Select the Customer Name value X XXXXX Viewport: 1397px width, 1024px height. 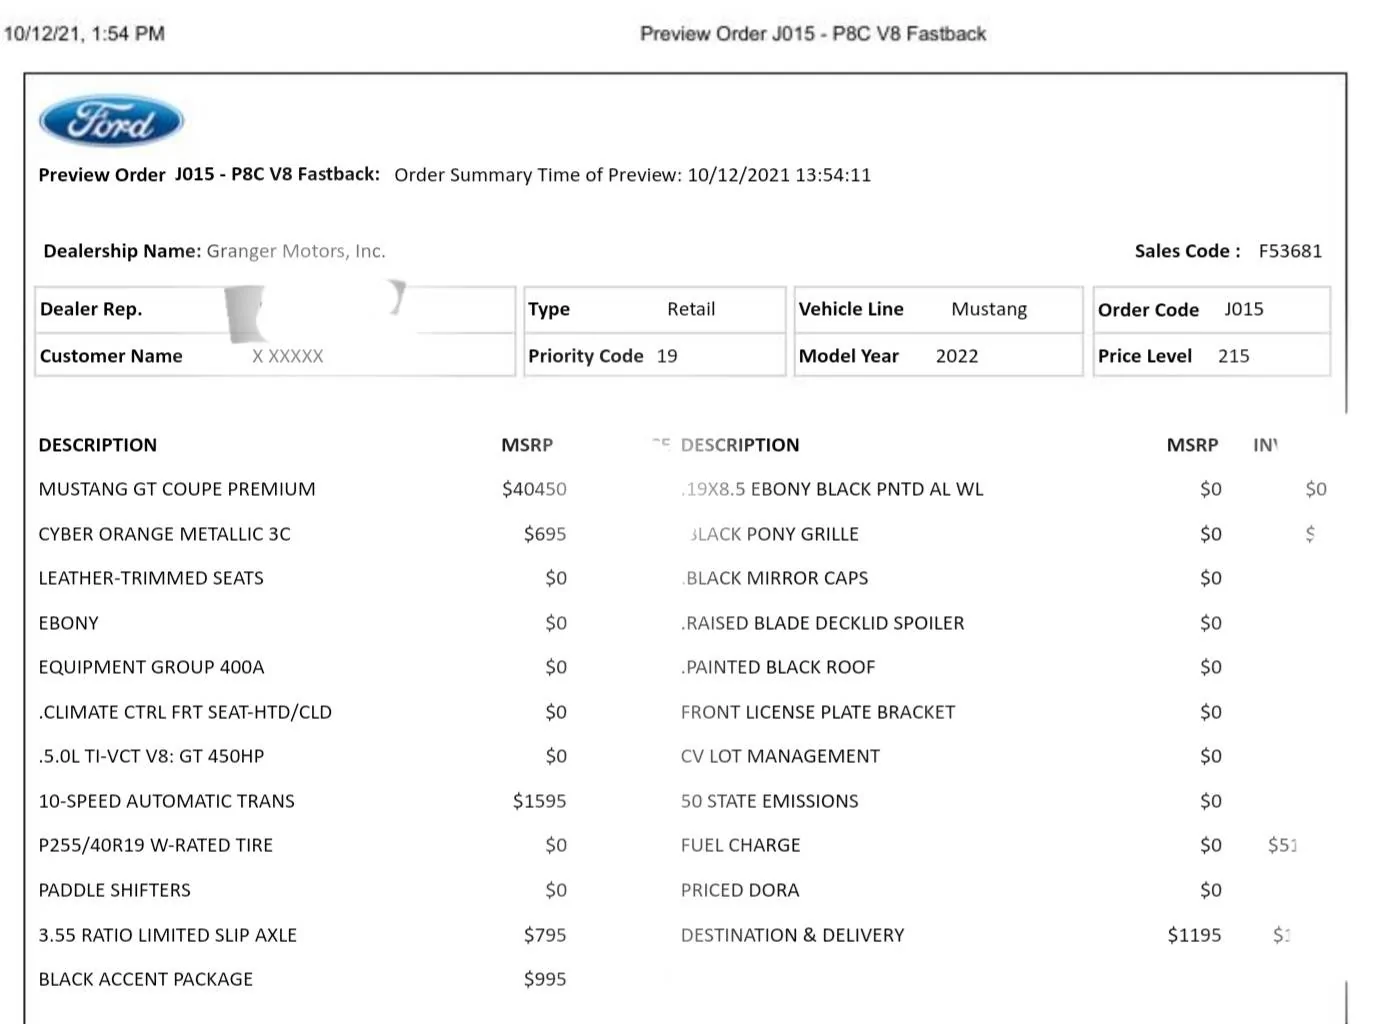(x=288, y=356)
